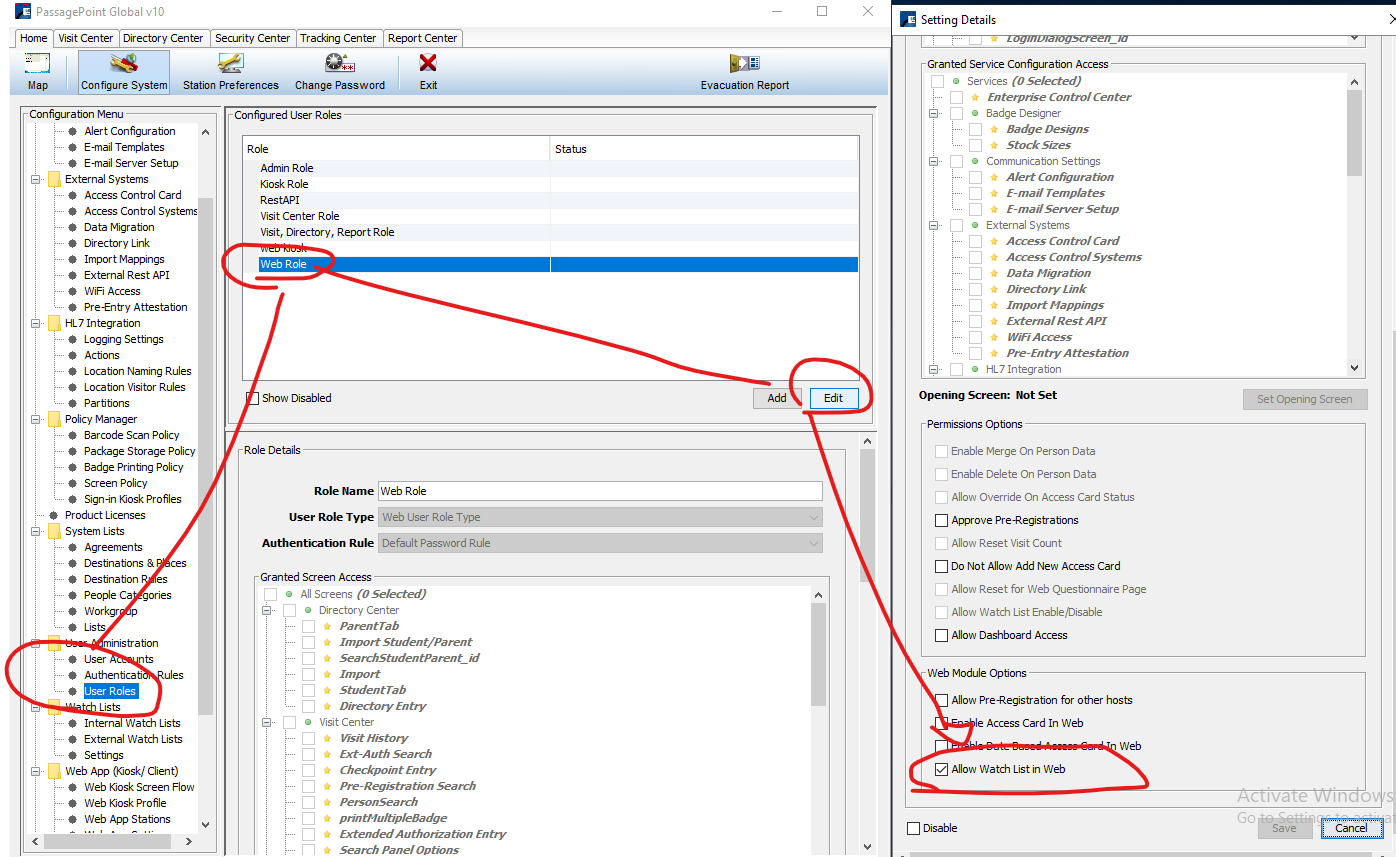1396x857 pixels.
Task: Switch to the Visit Center tab
Action: (86, 38)
